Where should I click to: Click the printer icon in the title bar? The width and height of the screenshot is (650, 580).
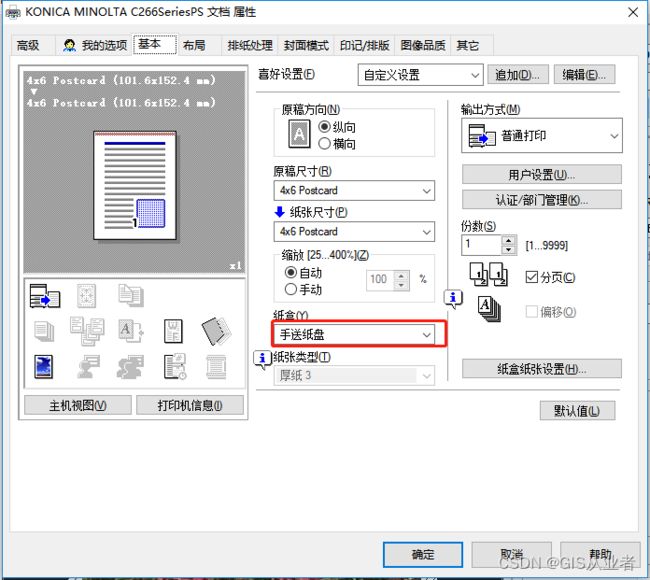(12, 12)
